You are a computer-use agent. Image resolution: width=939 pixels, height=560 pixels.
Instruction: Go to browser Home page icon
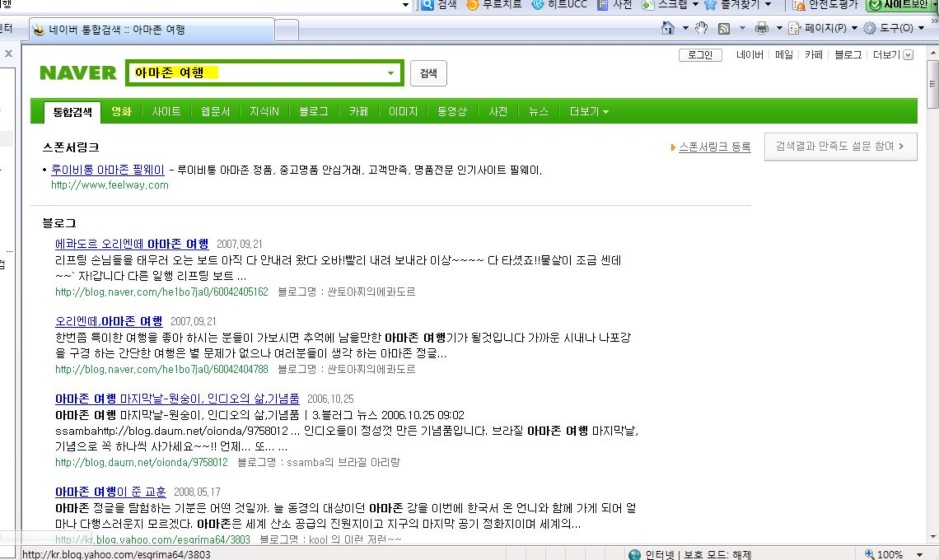point(668,28)
